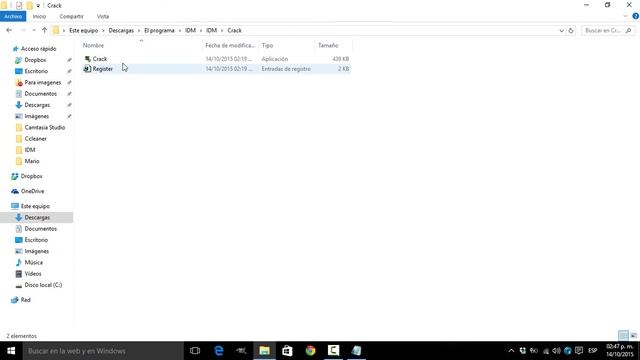The height and width of the screenshot is (360, 640).
Task: Open pinned Dropbox under Acceso rápido
Action: pos(35,60)
